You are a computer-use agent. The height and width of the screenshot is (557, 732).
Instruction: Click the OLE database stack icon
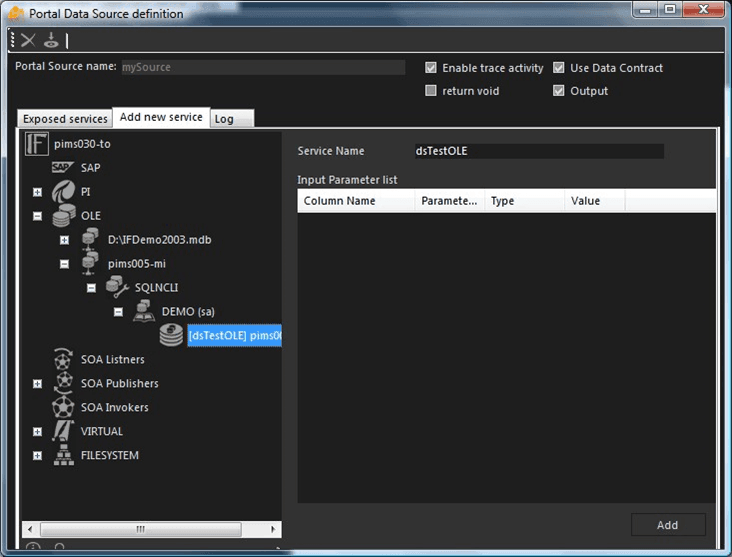tap(64, 215)
